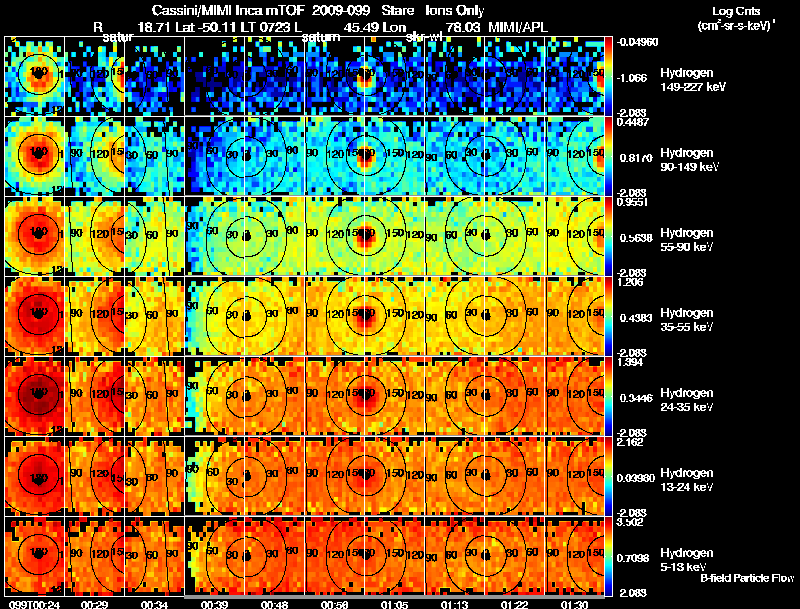The image size is (800, 609).
Task: Click the '0.3446' colorbar midpoint value
Action: 636,398
